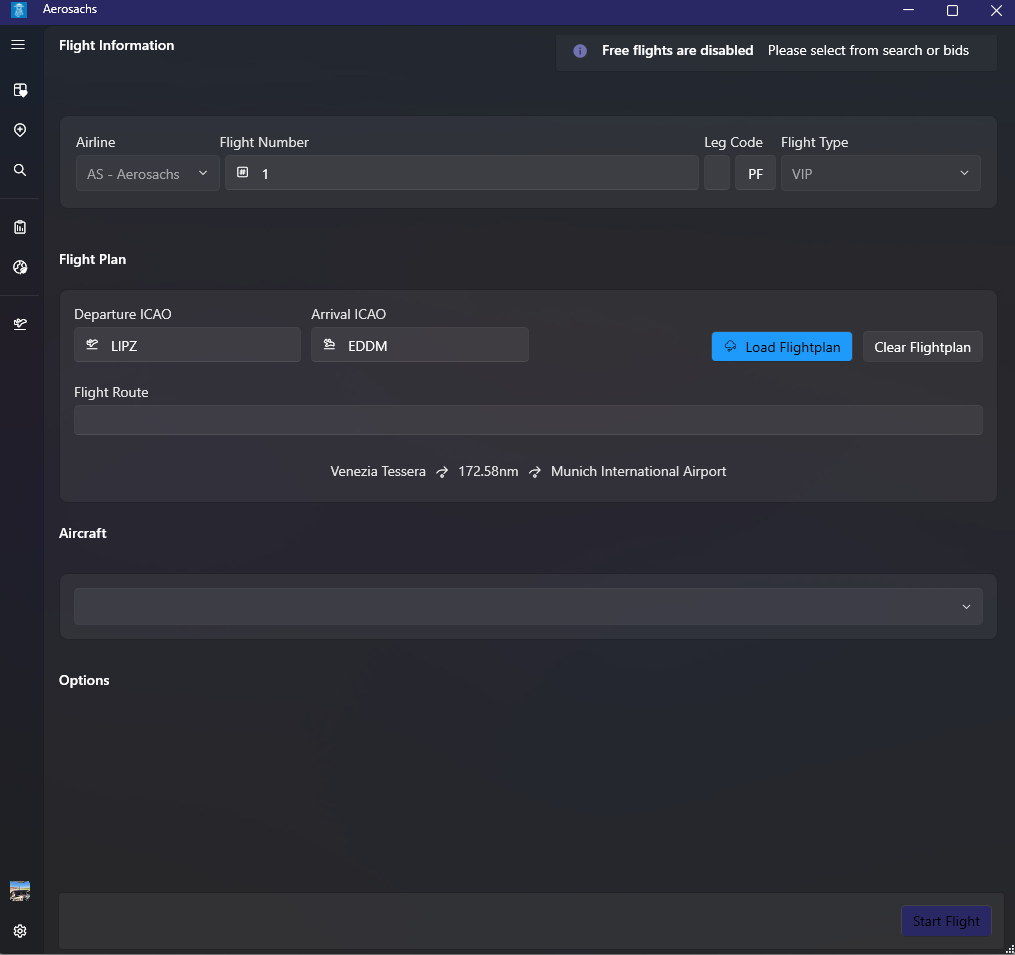Click into the Flight Route text field
The width and height of the screenshot is (1015, 955).
point(528,420)
